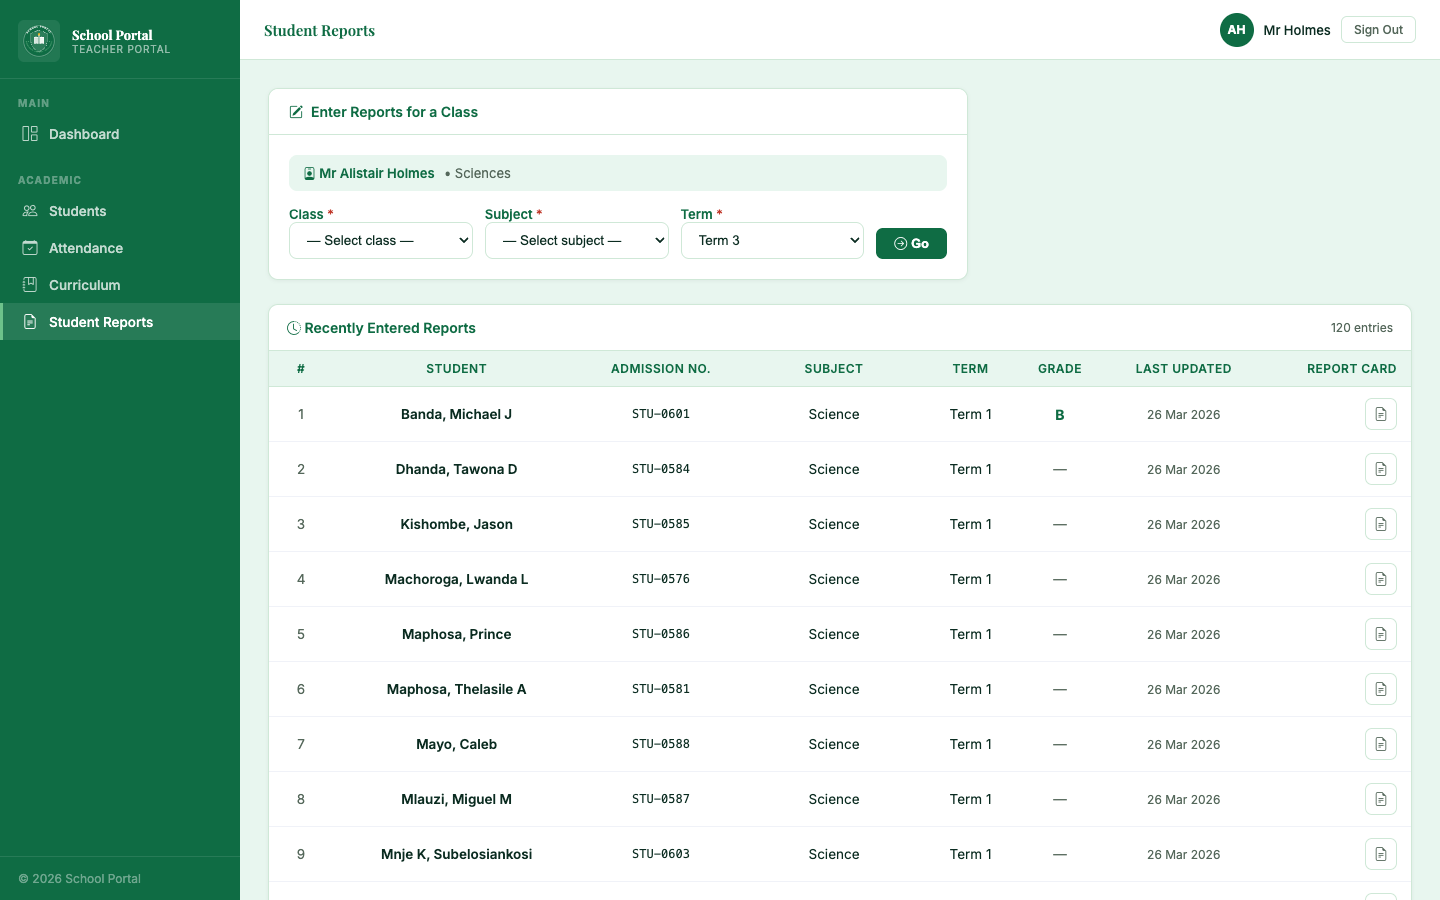This screenshot has width=1440, height=900.
Task: Open Curriculum from the sidebar
Action: [x=84, y=285]
